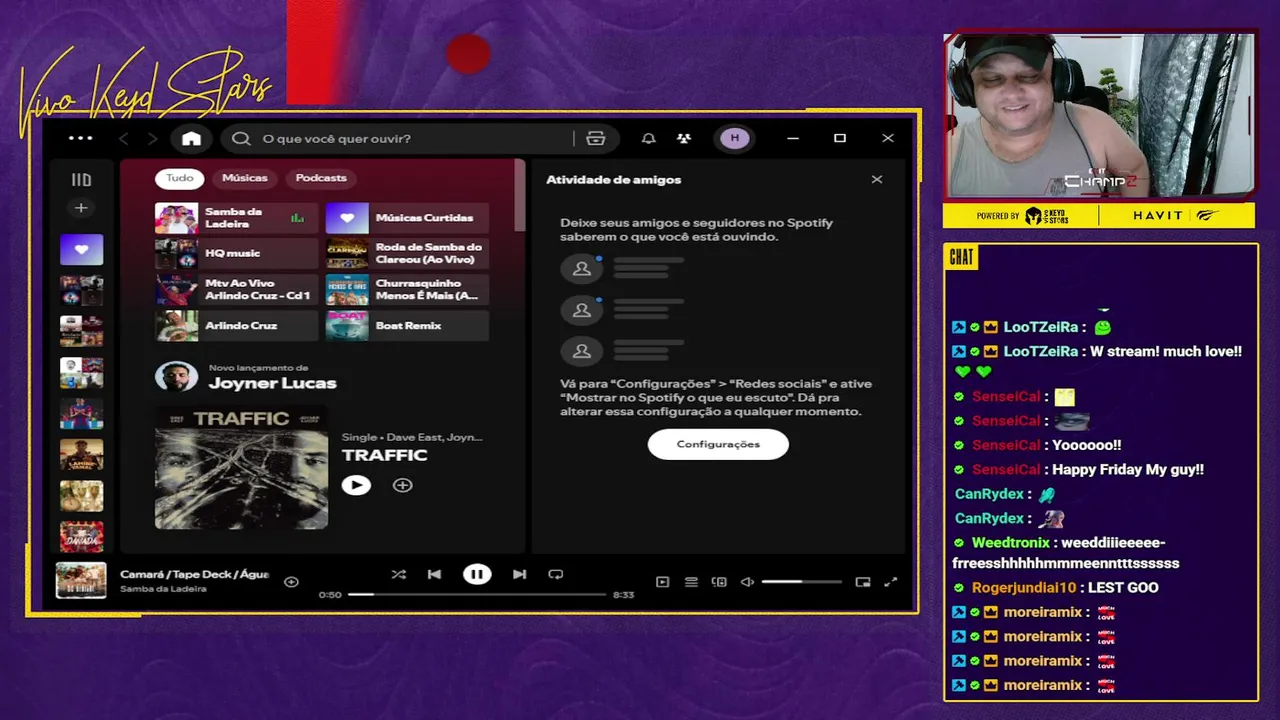
Task: Click now-playing cover thumbnail
Action: [x=81, y=580]
